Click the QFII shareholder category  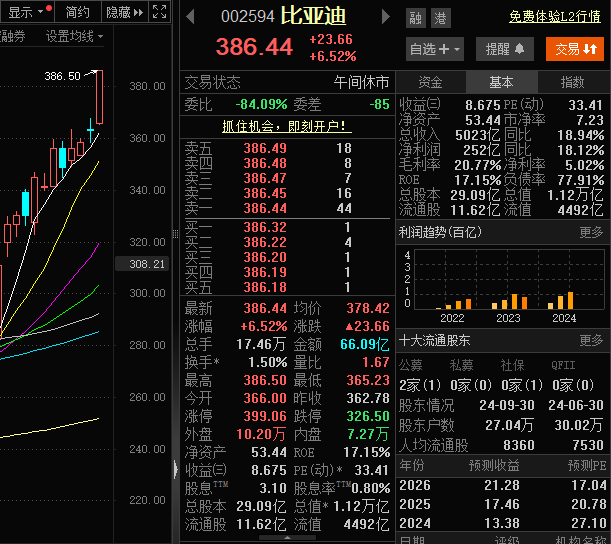[x=563, y=366]
